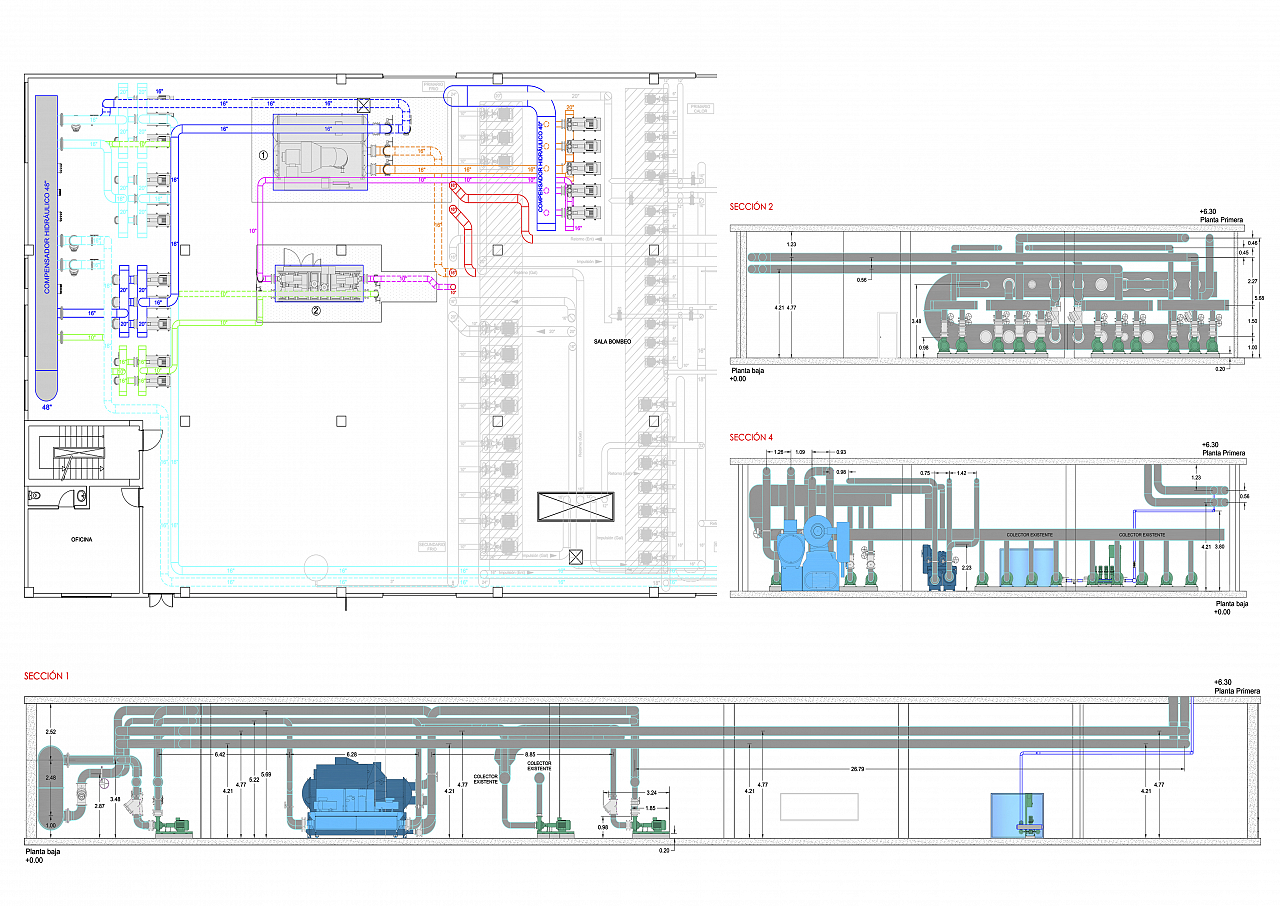Image resolution: width=1280 pixels, height=906 pixels.
Task: Click the white door in Sección 2
Action: point(887,334)
